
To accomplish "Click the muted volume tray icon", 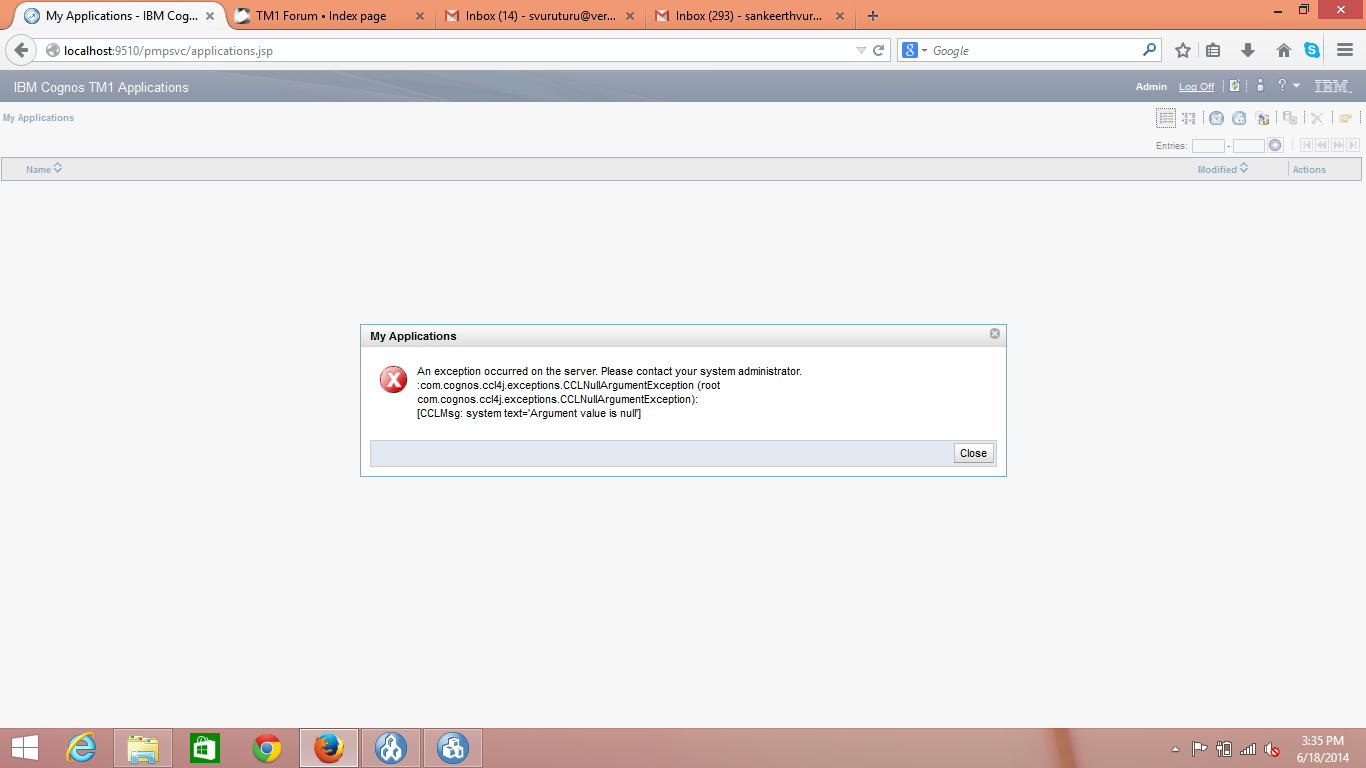I will point(1272,749).
